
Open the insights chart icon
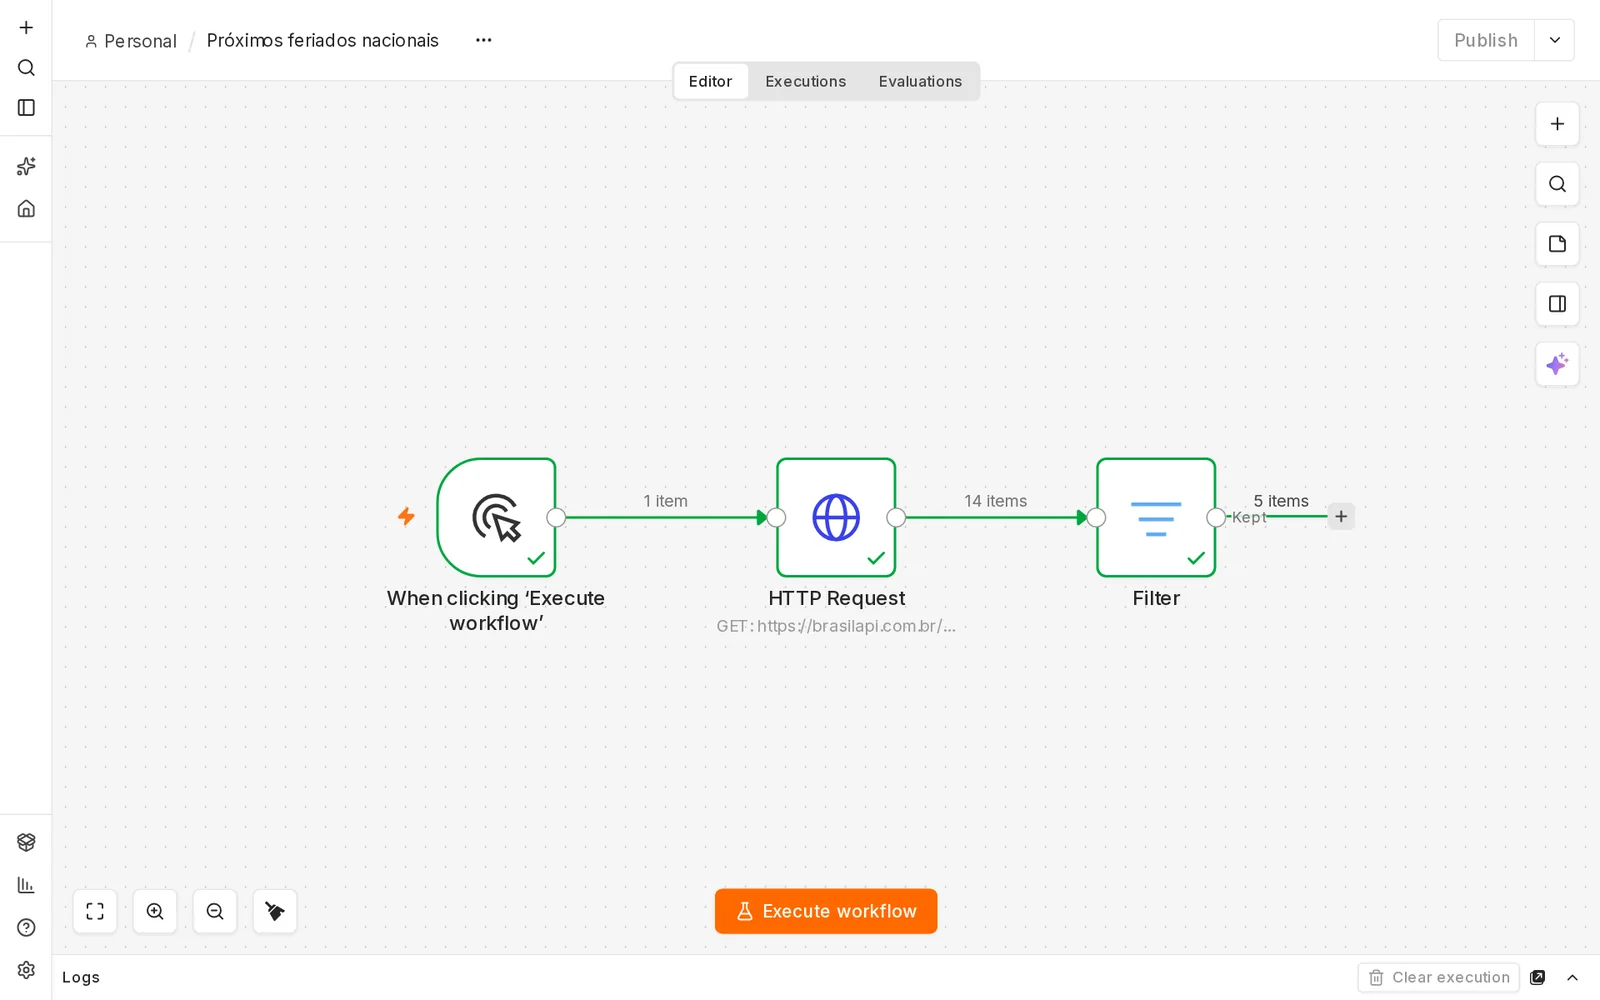[x=26, y=885]
